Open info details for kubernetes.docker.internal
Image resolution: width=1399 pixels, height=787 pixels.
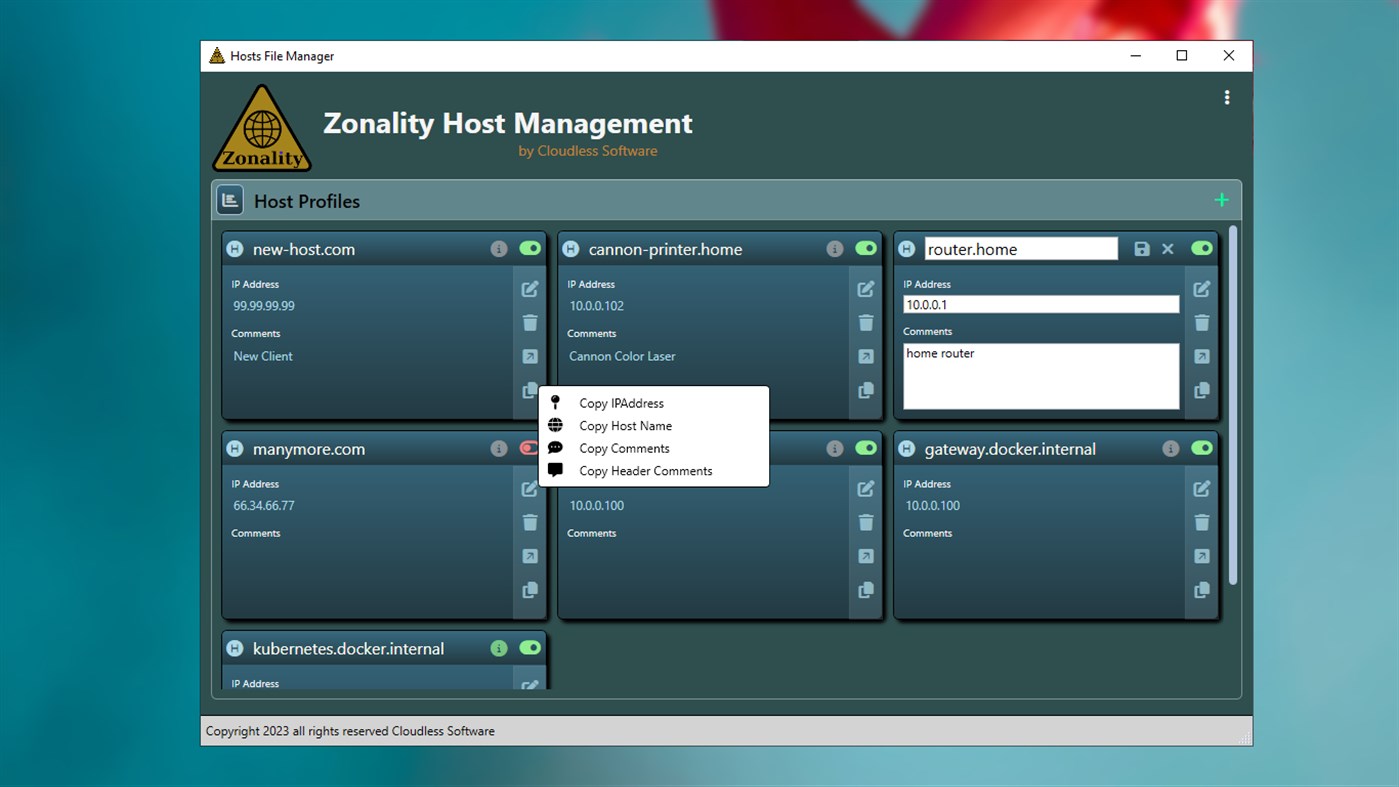(x=499, y=648)
